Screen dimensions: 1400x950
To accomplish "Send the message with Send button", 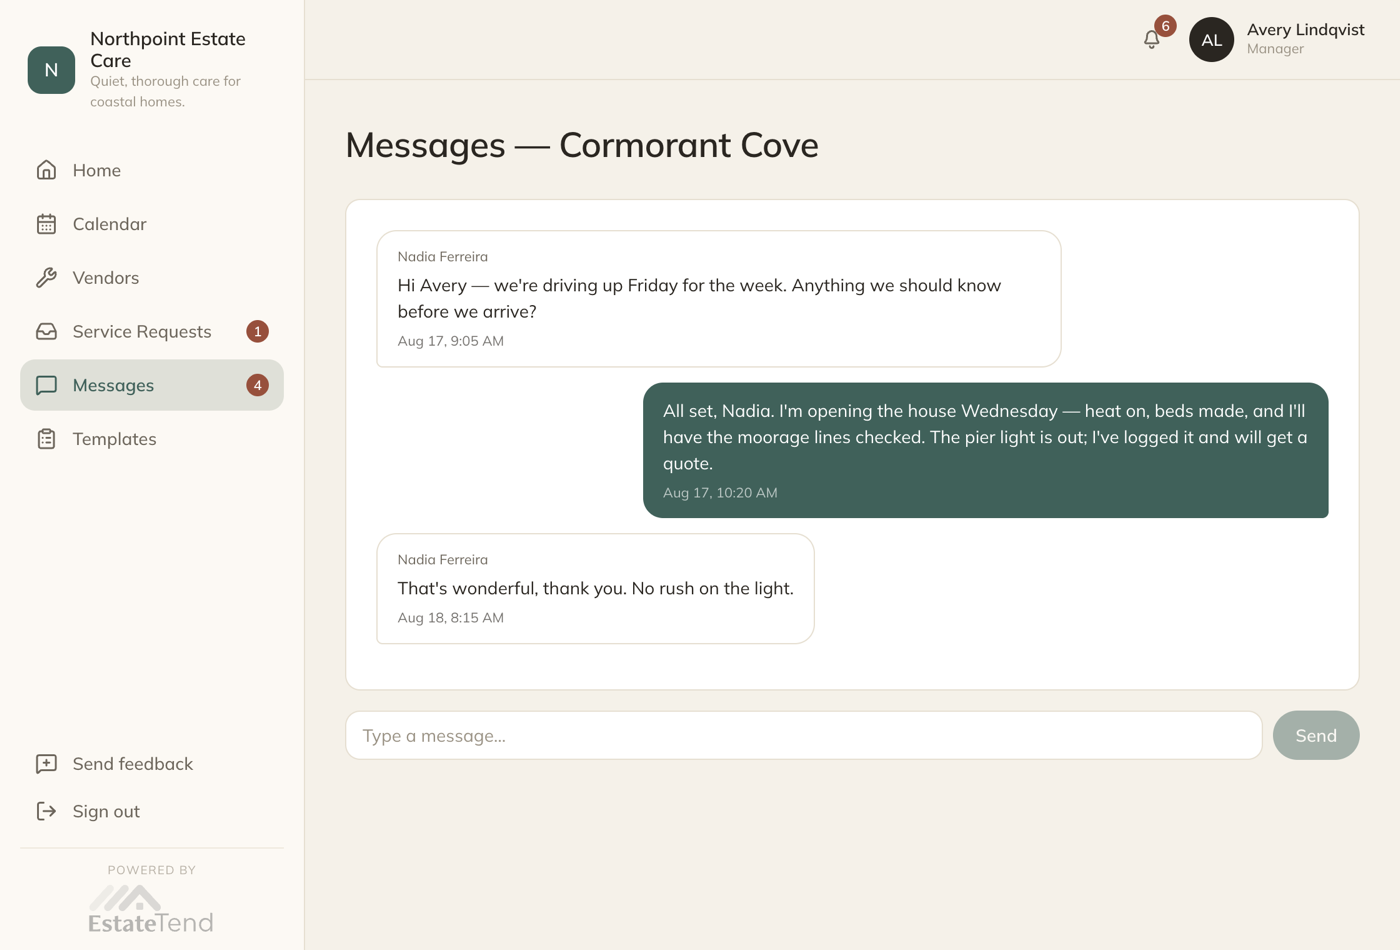I will coord(1316,735).
